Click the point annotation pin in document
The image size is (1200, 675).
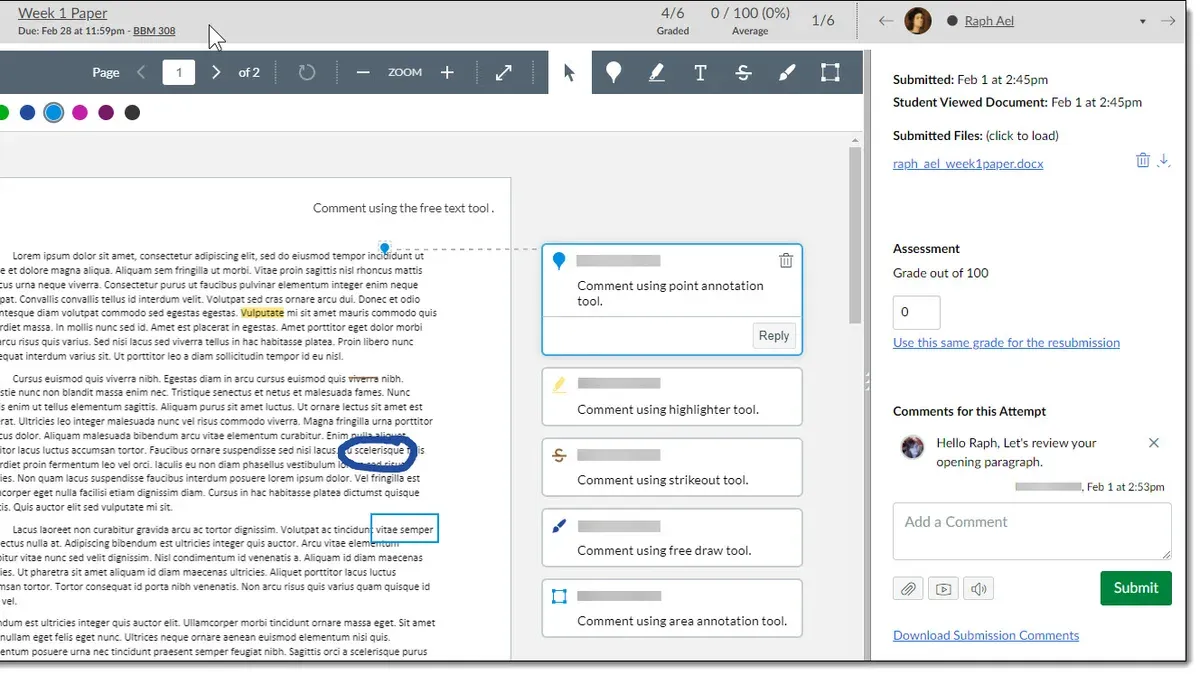(385, 248)
